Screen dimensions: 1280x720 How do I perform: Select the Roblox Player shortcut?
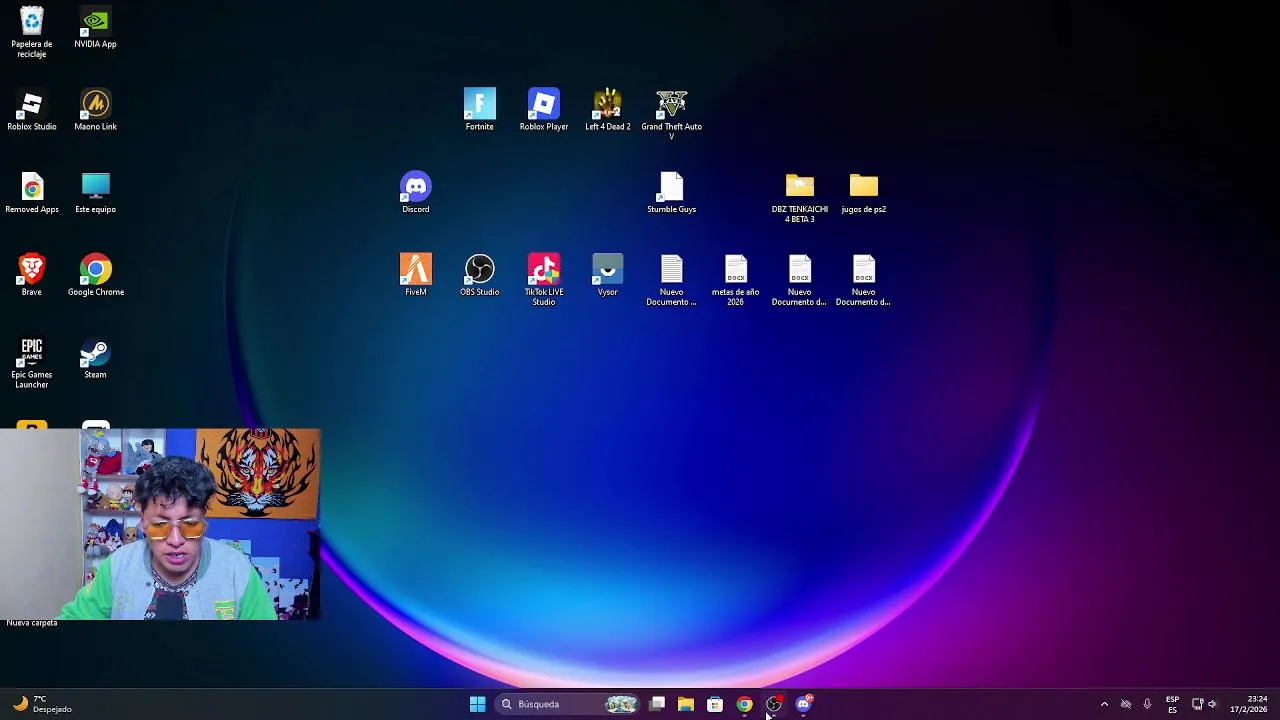pos(543,110)
